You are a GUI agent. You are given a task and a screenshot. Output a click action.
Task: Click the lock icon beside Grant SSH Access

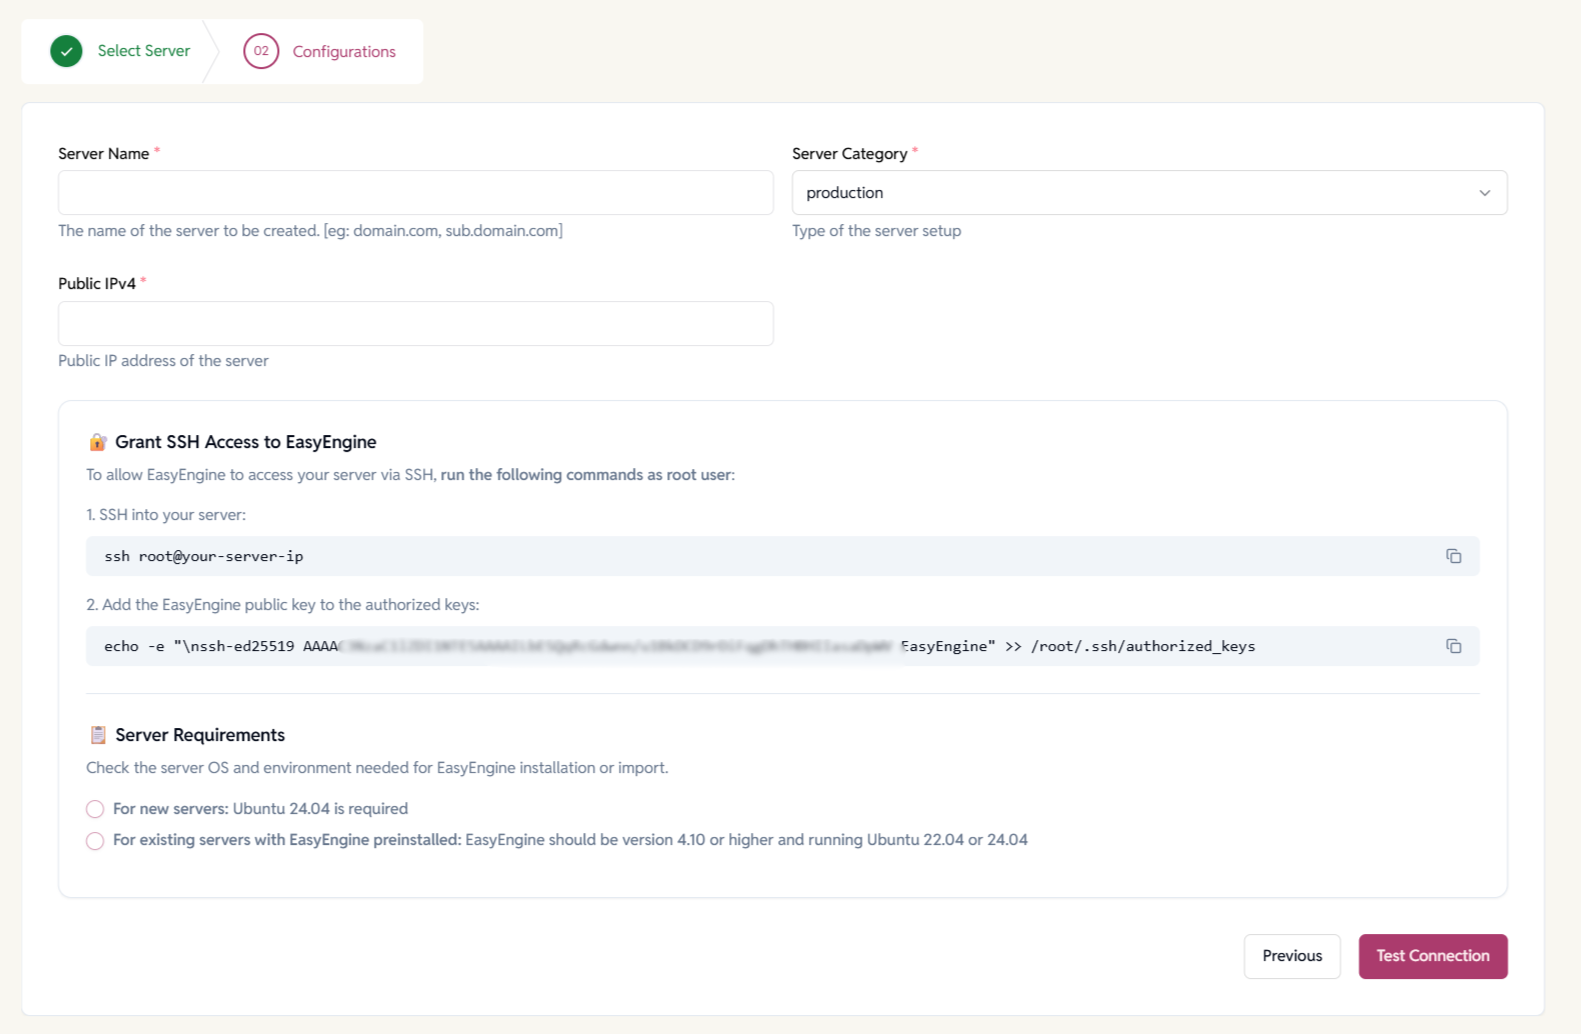(98, 442)
